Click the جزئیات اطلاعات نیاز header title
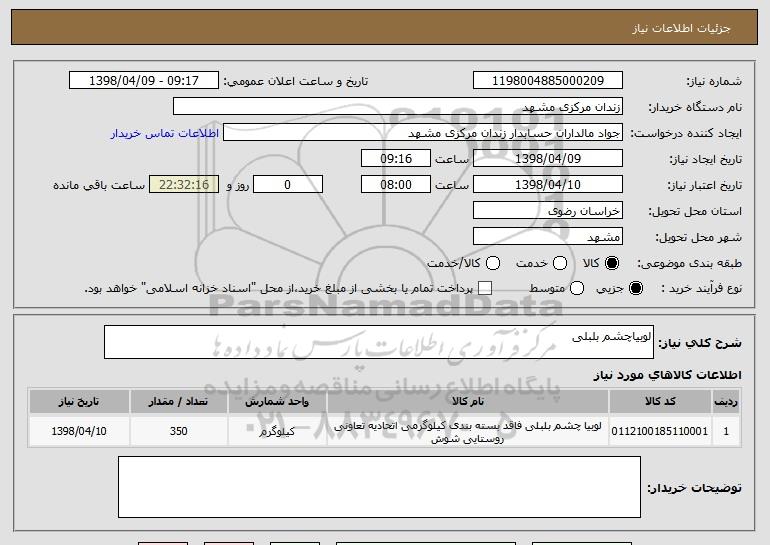 point(681,28)
